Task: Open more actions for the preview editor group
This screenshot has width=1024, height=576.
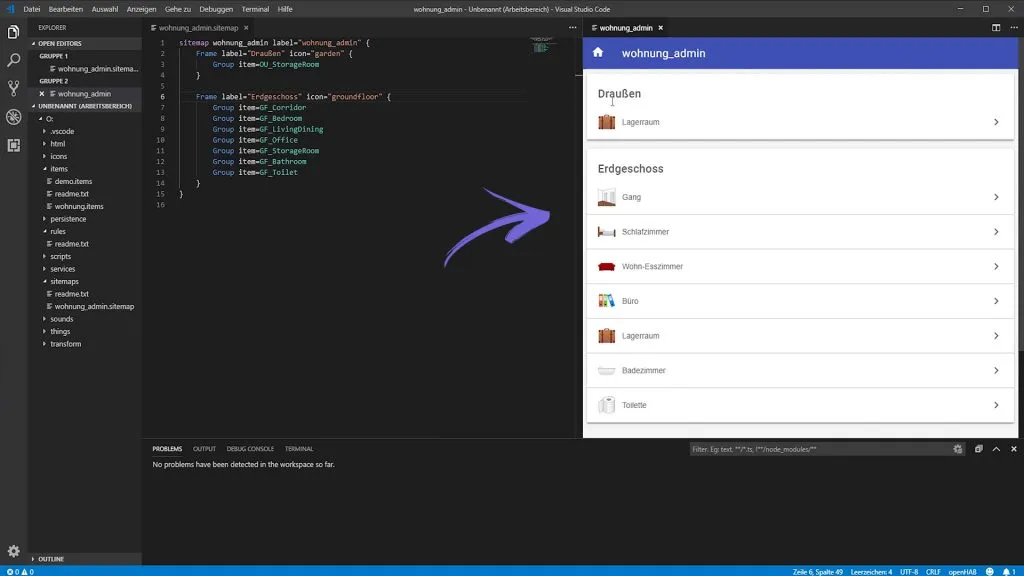Action: click(1014, 27)
